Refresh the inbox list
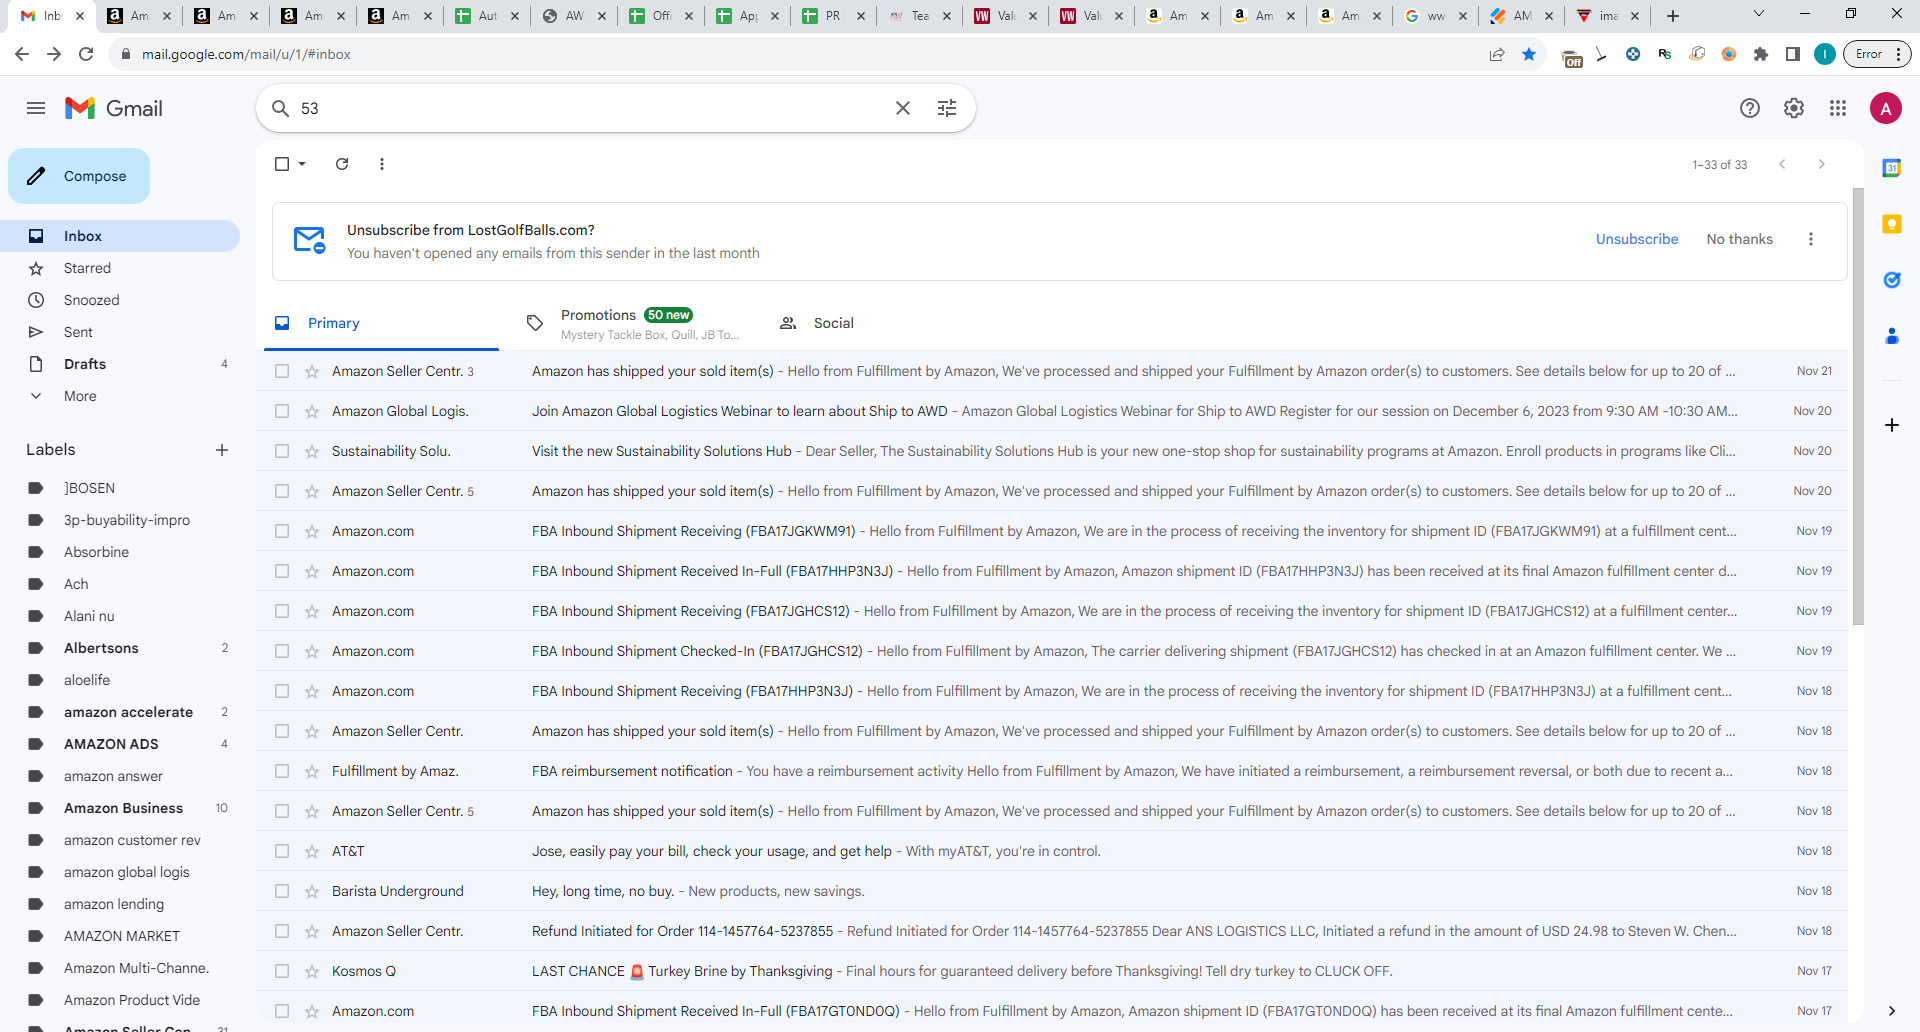The image size is (1920, 1032). 342,164
